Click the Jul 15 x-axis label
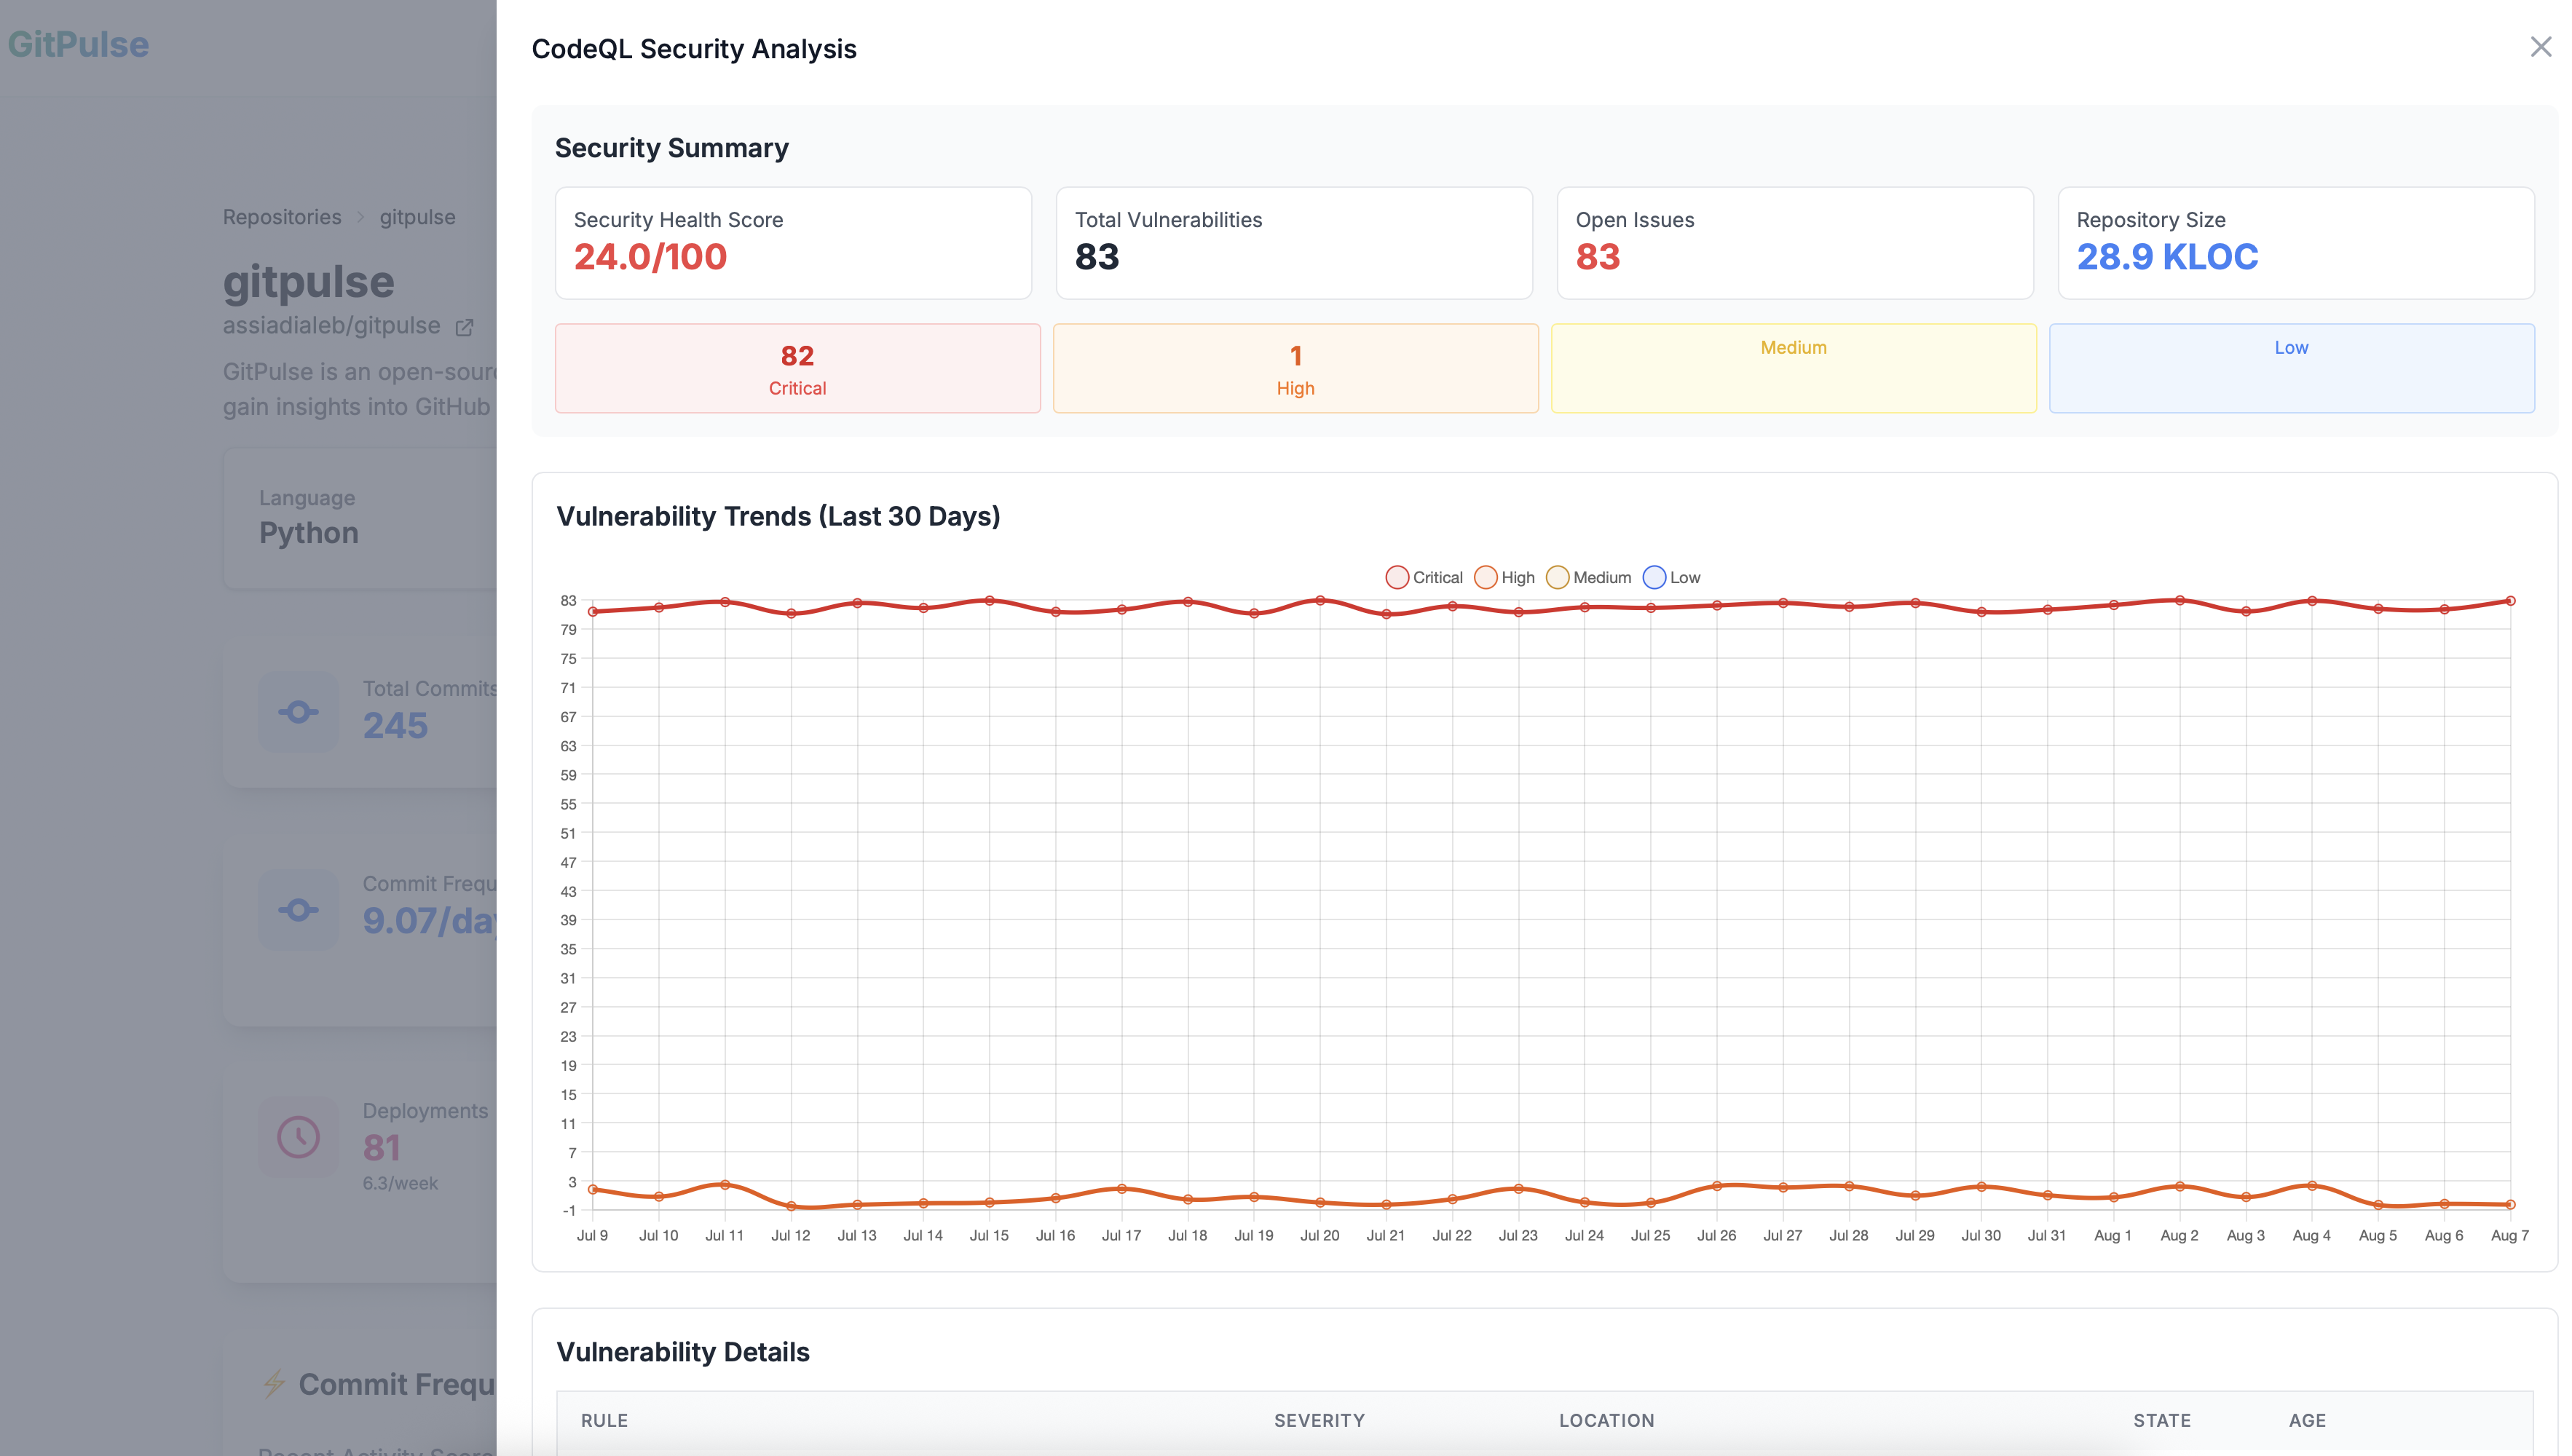Screen dimensions: 2572x1456 click(989, 1235)
